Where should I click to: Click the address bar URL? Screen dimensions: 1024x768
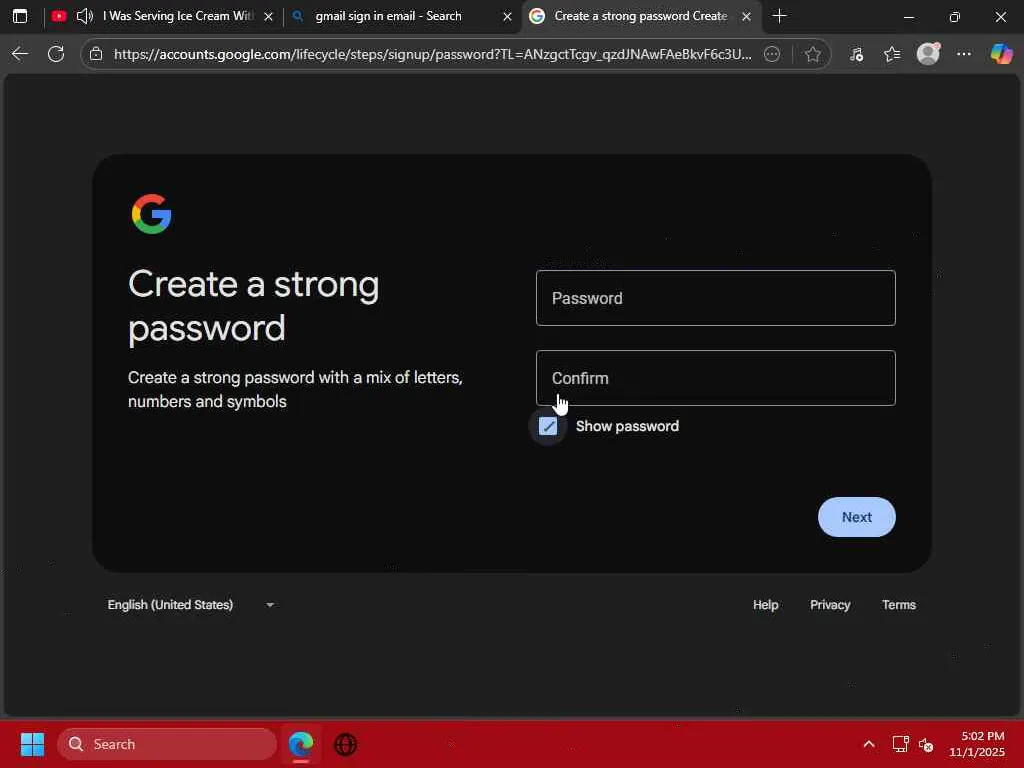point(432,54)
